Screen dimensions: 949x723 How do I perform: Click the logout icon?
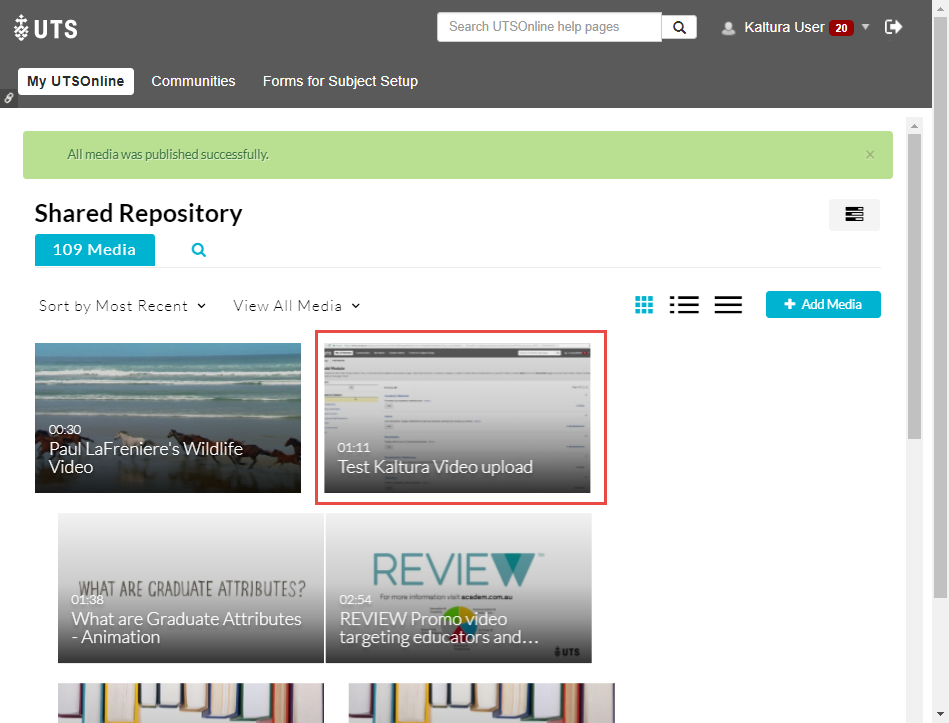[x=893, y=27]
